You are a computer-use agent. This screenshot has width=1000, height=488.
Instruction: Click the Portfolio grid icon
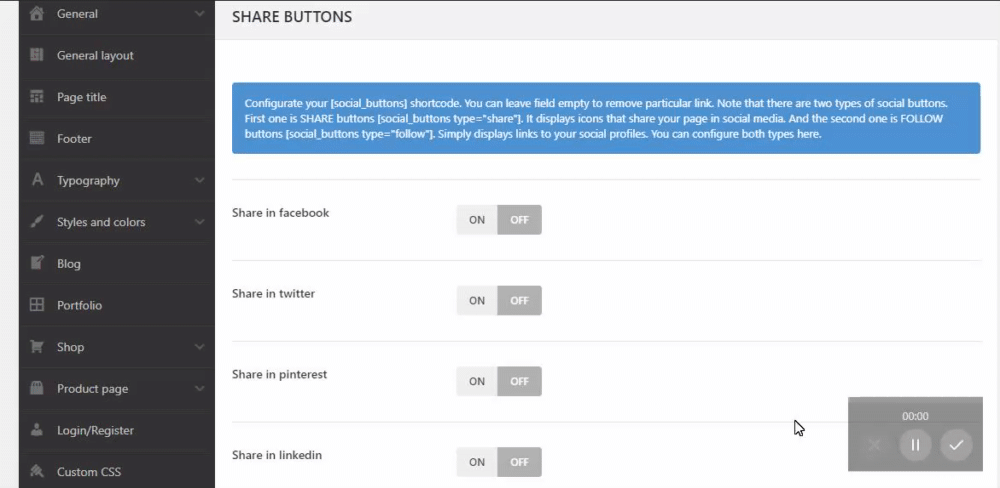coord(37,305)
